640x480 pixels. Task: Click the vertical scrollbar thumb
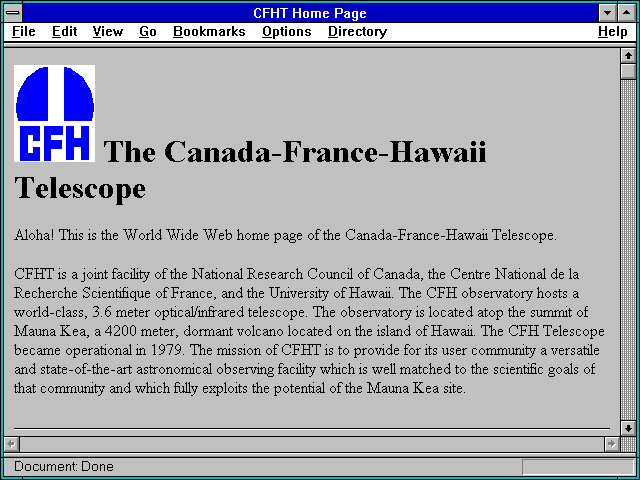(628, 71)
